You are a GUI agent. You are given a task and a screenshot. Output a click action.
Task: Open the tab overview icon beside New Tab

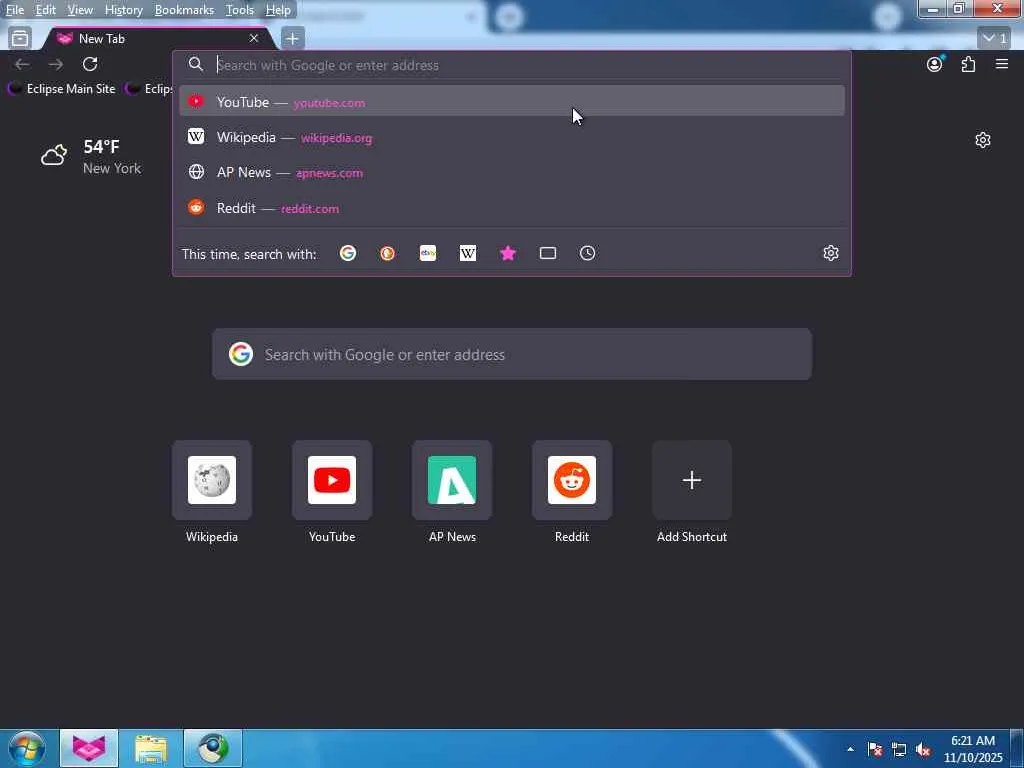[20, 39]
